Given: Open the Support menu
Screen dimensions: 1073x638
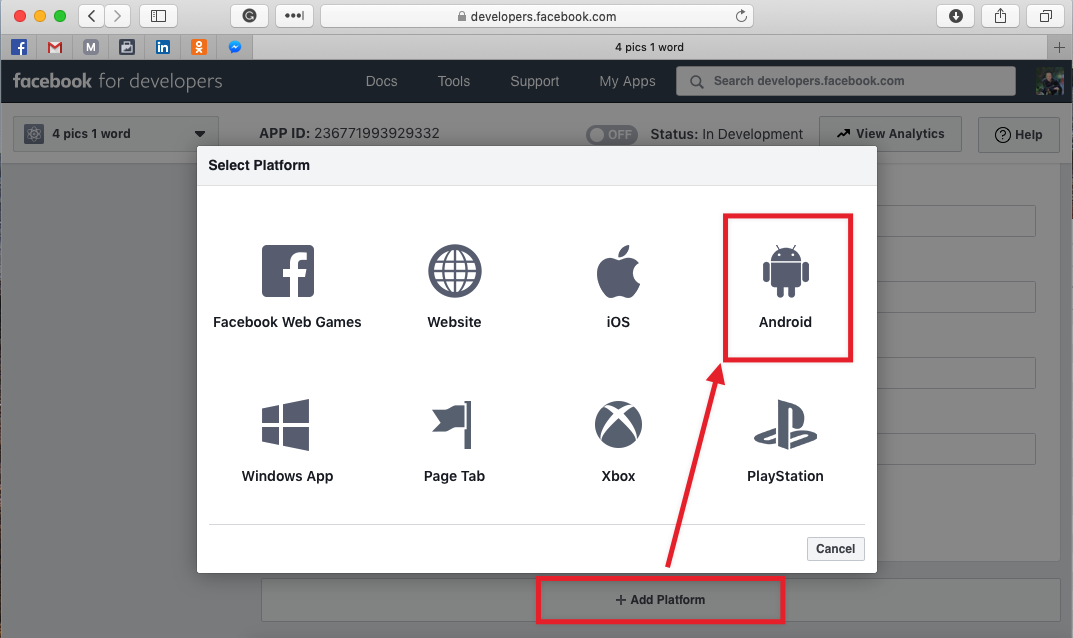Looking at the screenshot, I should tap(534, 81).
